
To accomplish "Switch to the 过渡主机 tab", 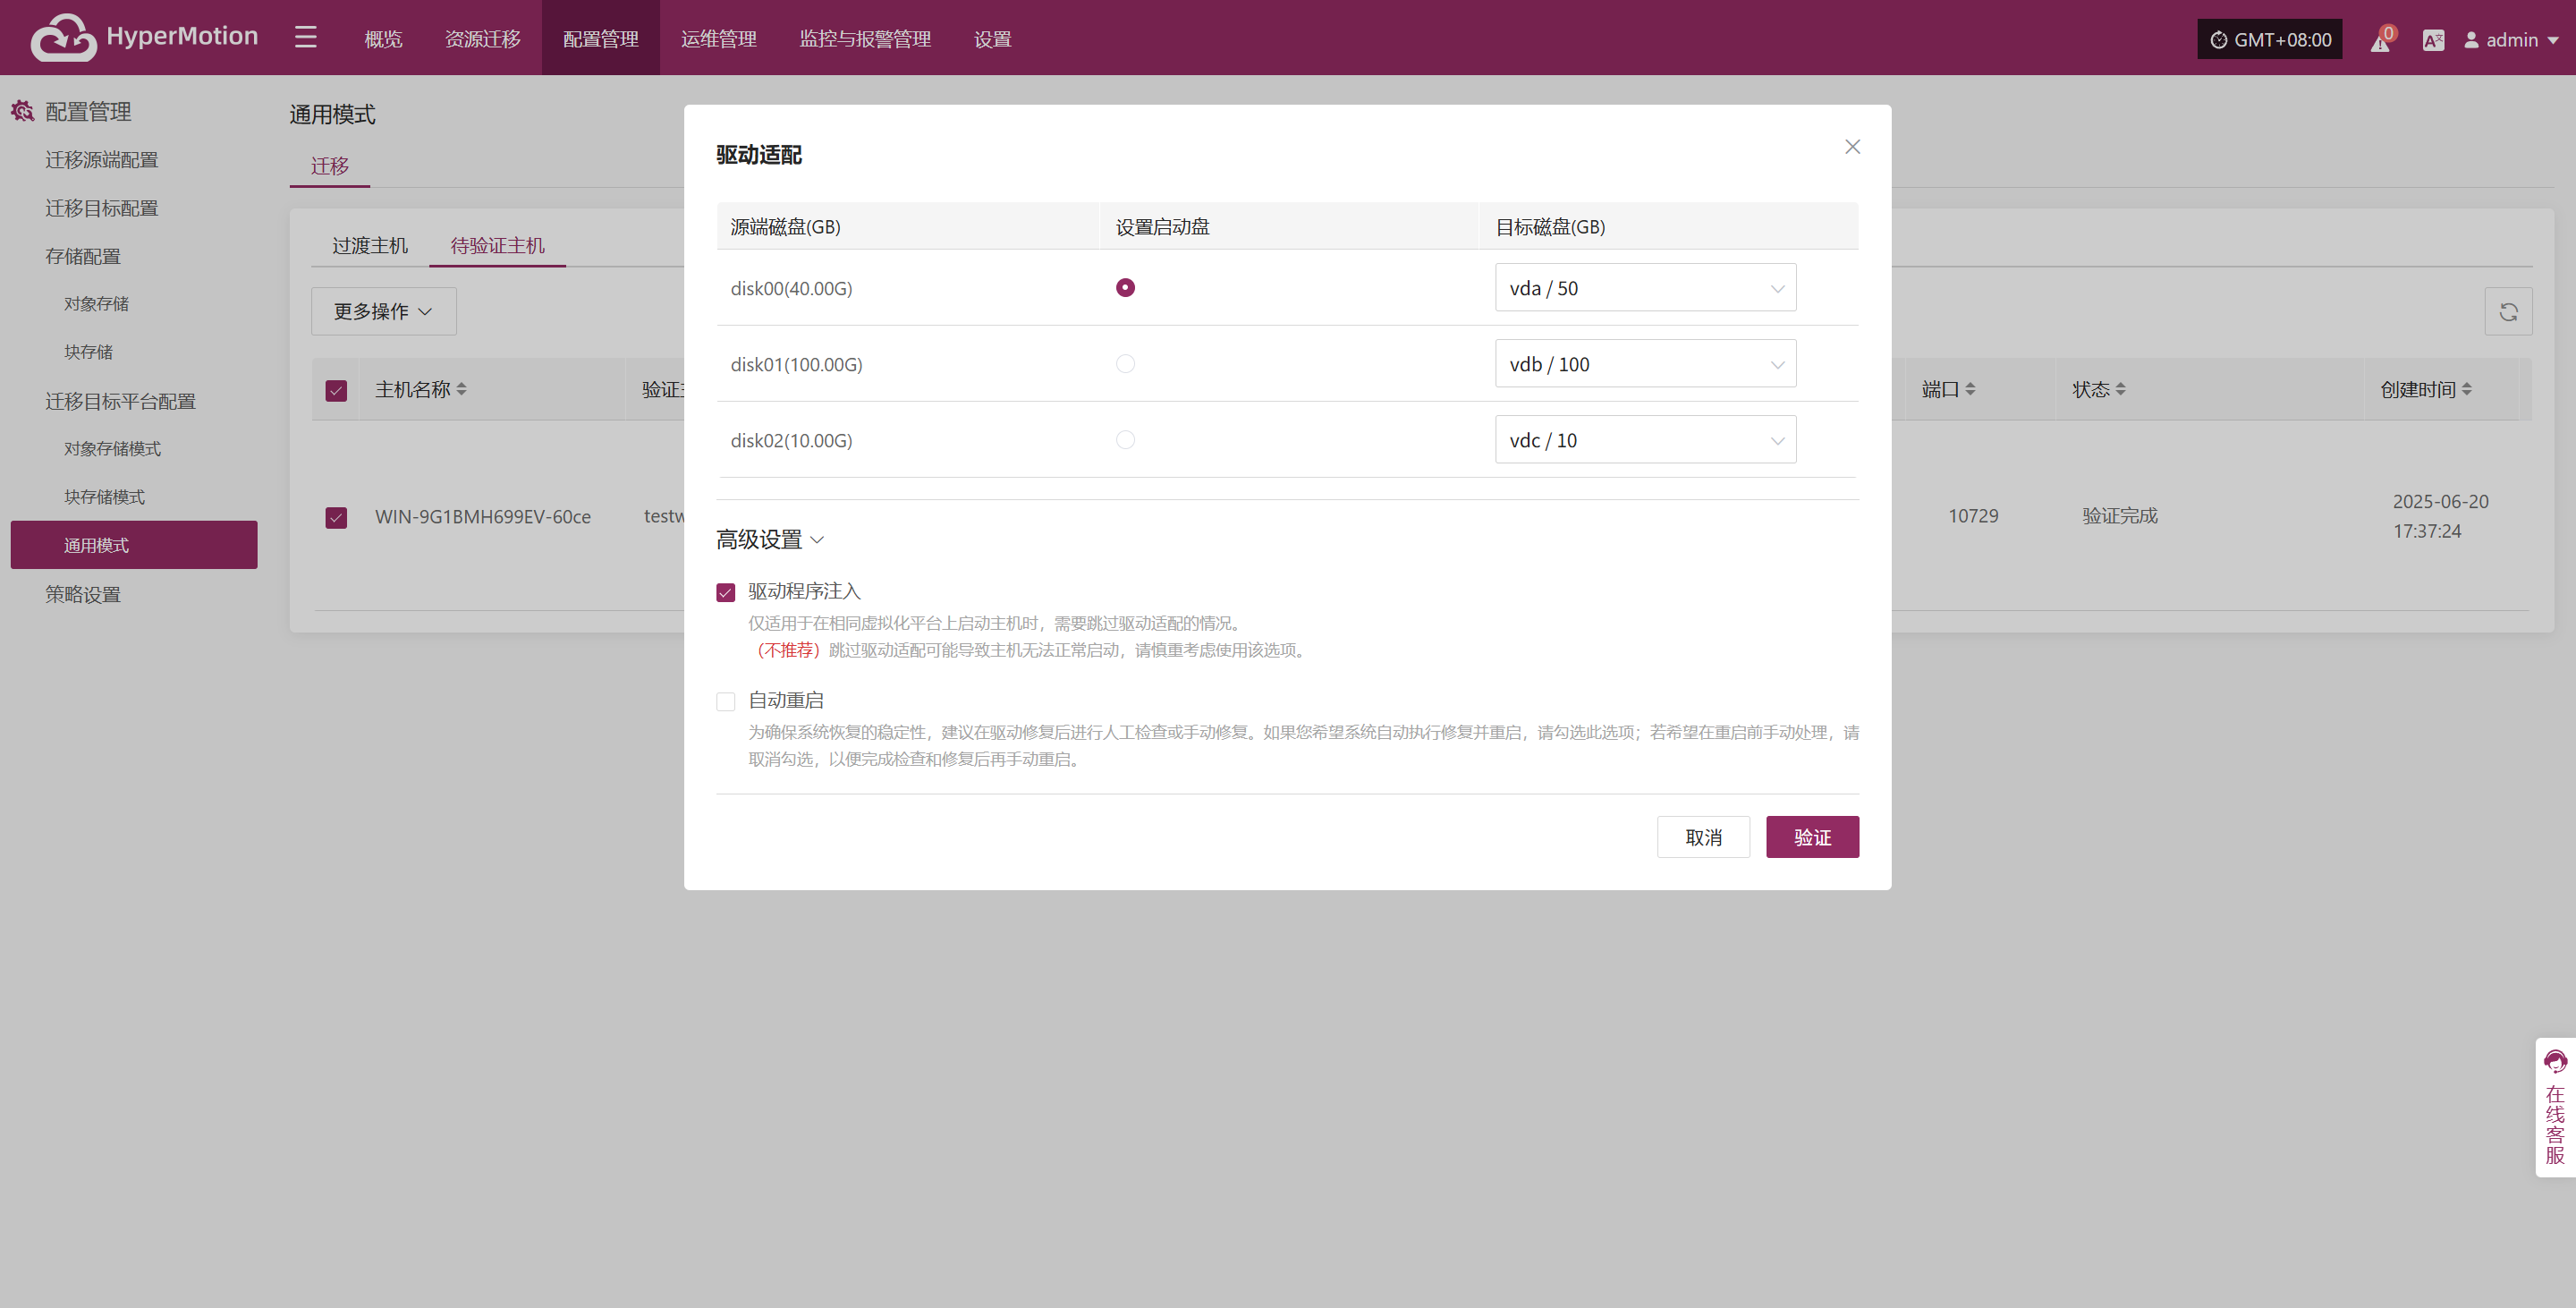I will point(370,245).
